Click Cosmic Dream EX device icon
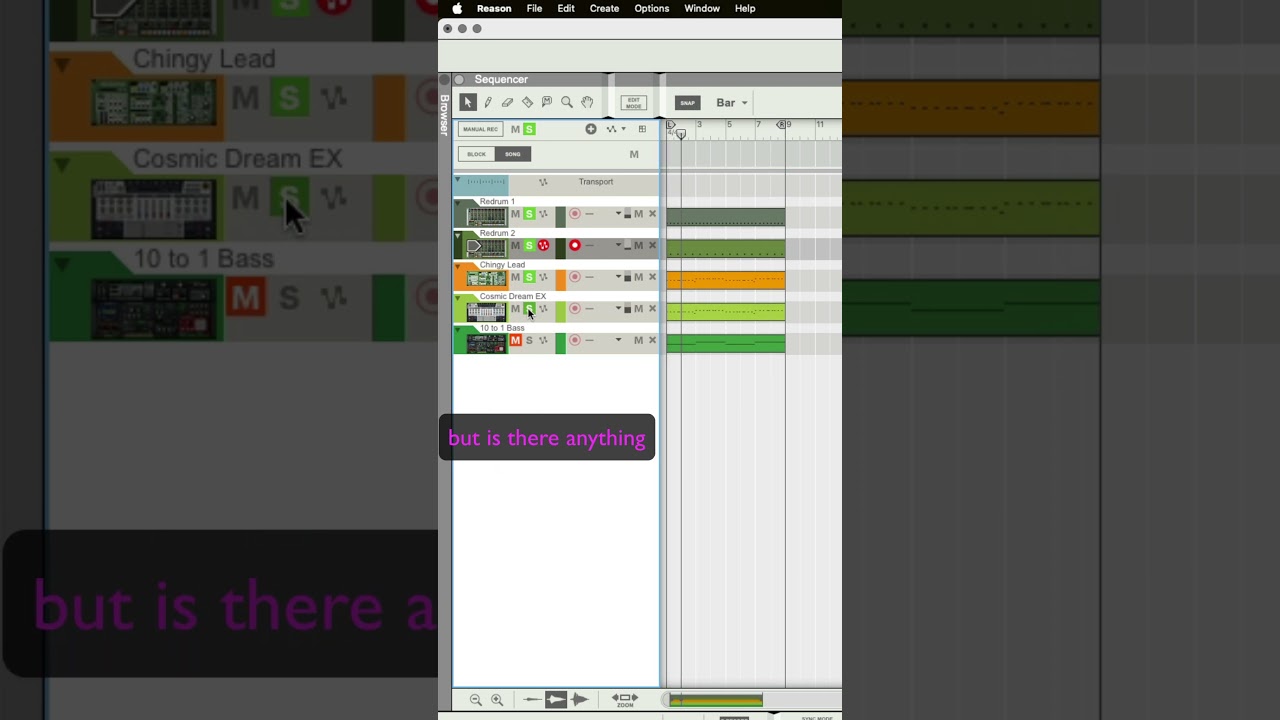This screenshot has width=1280, height=720. (486, 310)
